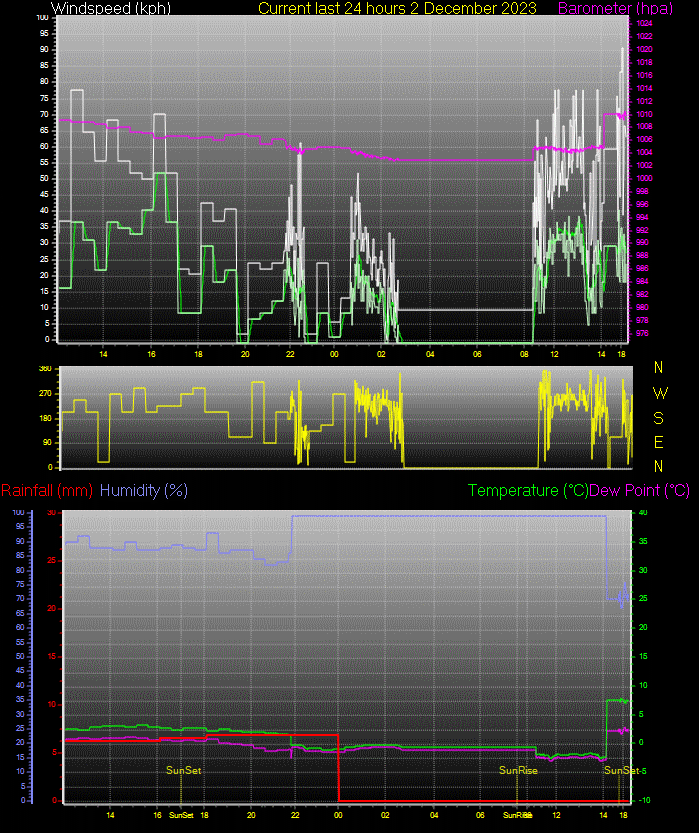This screenshot has height=833, width=699.
Task: Click the S compass direction letter
Action: coord(658,417)
